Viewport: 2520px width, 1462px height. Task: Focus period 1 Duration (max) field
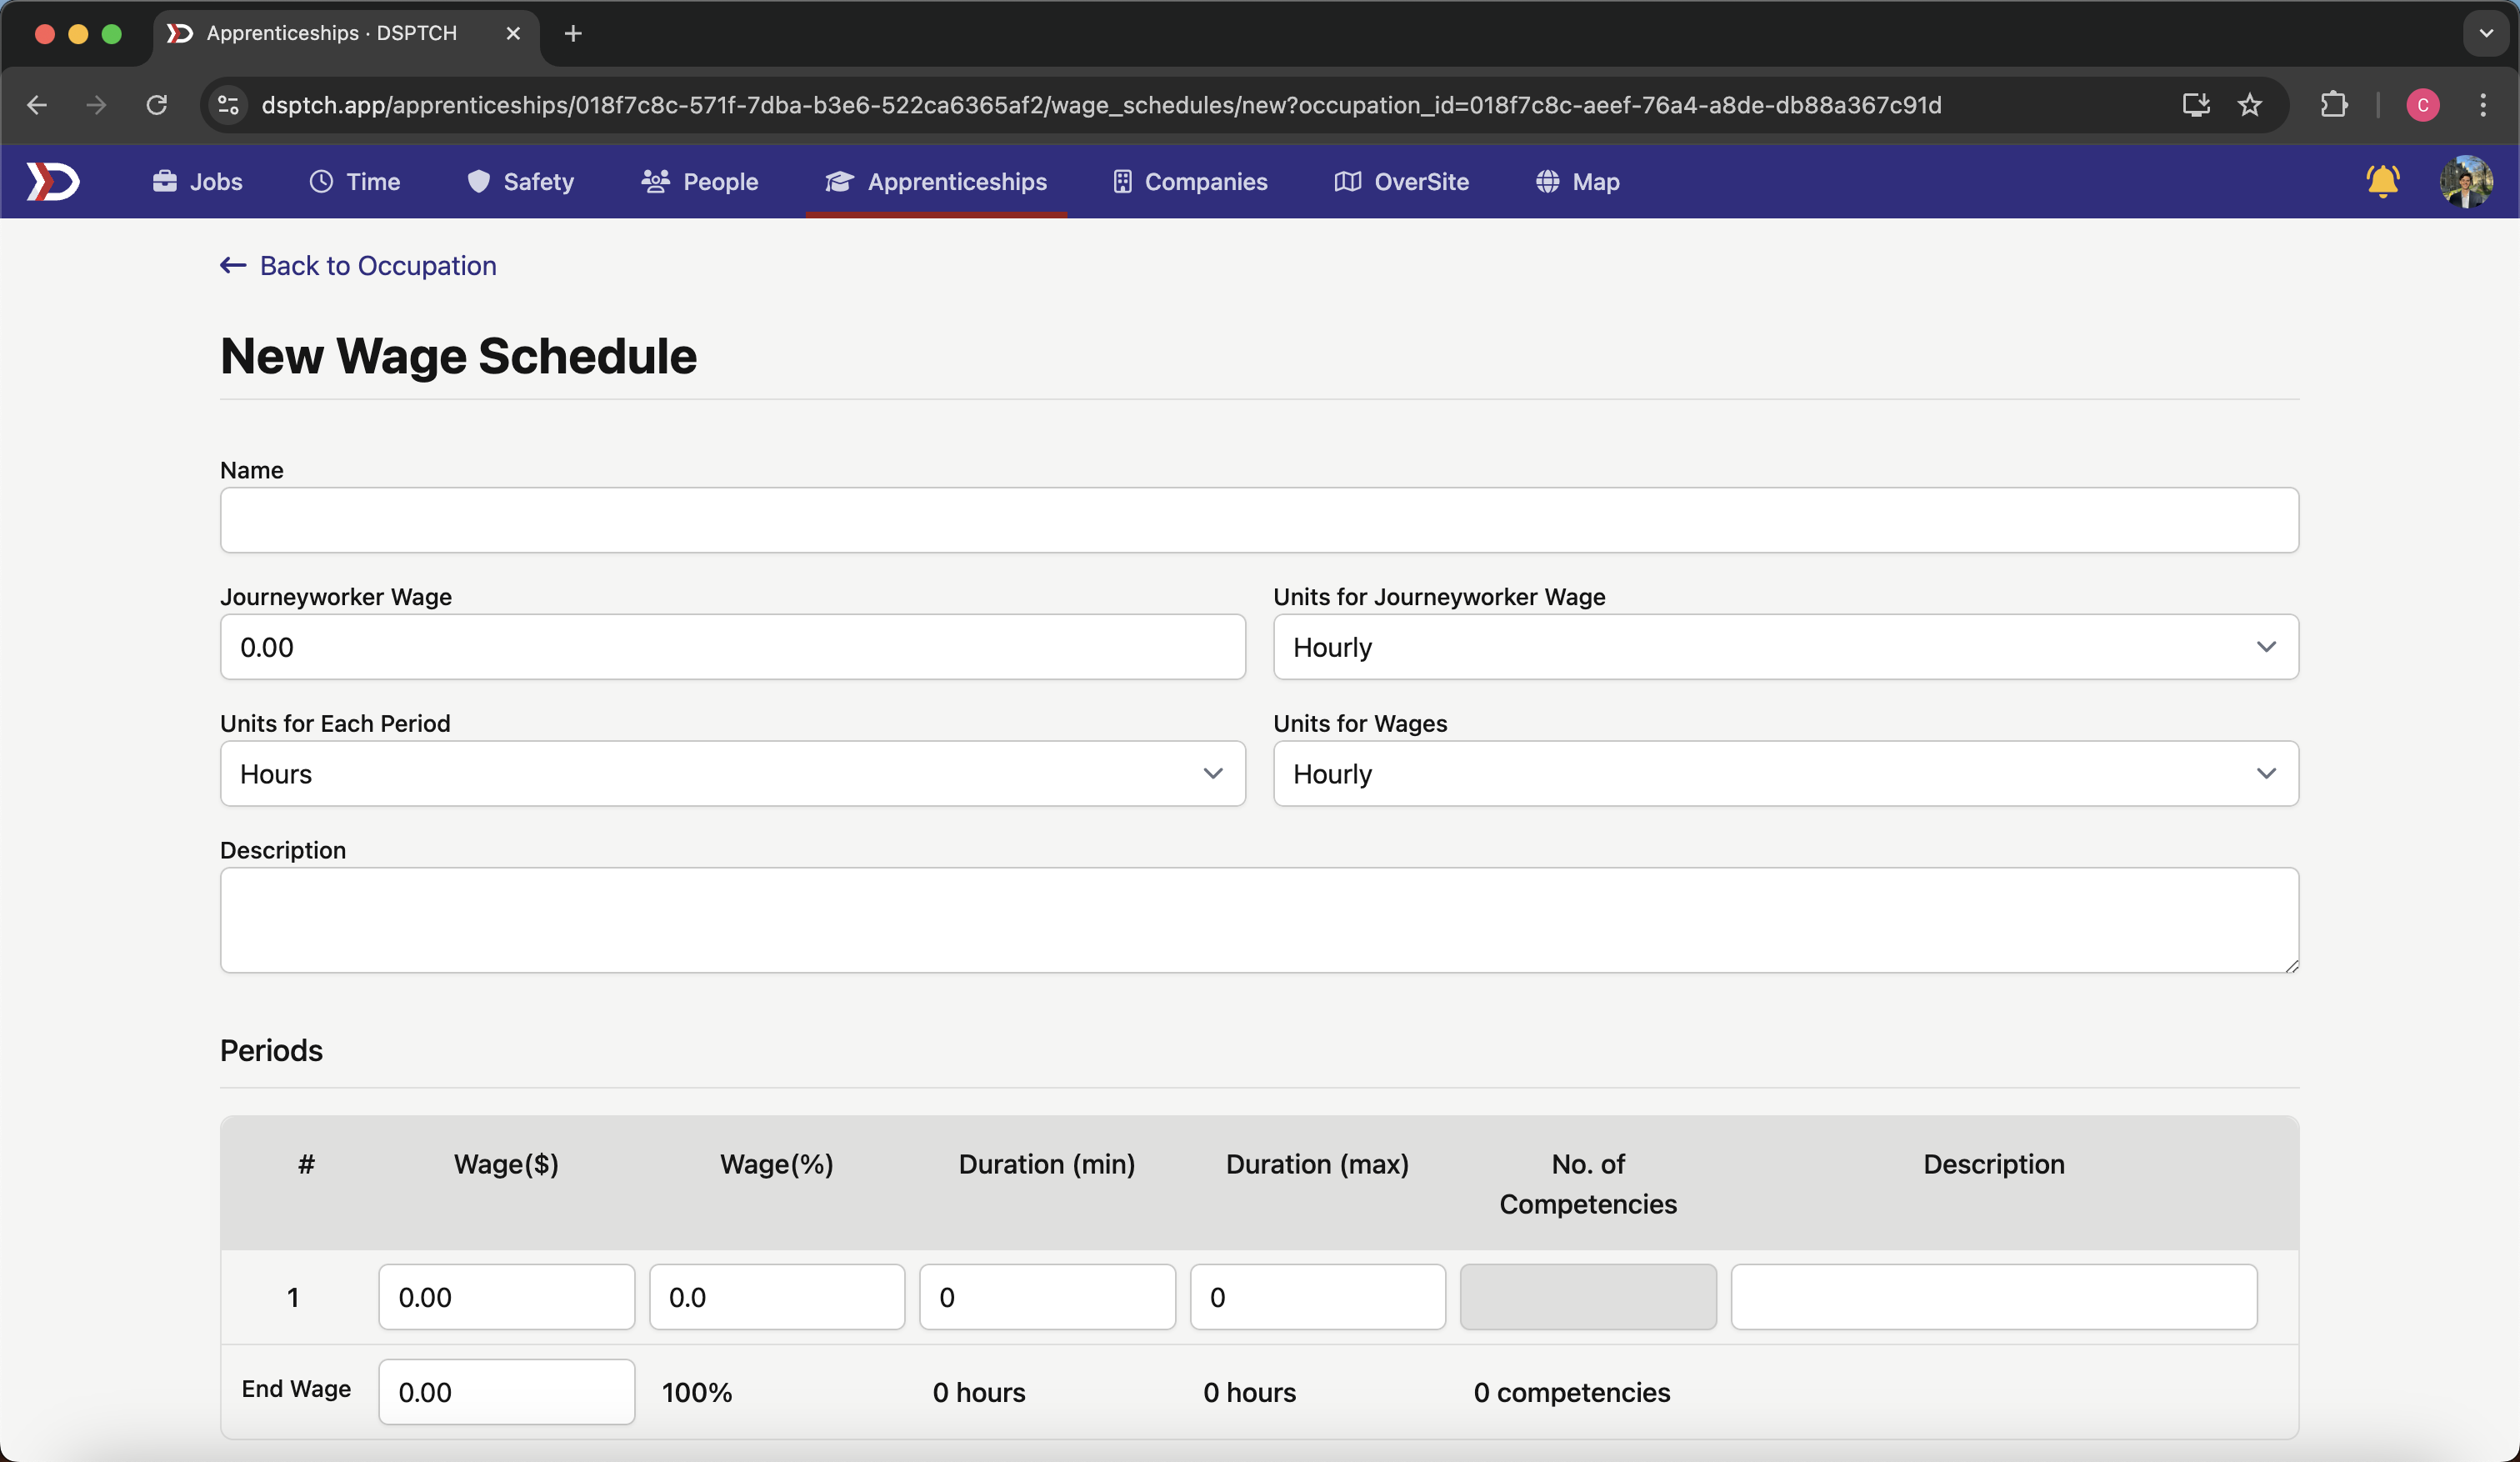click(x=1317, y=1297)
